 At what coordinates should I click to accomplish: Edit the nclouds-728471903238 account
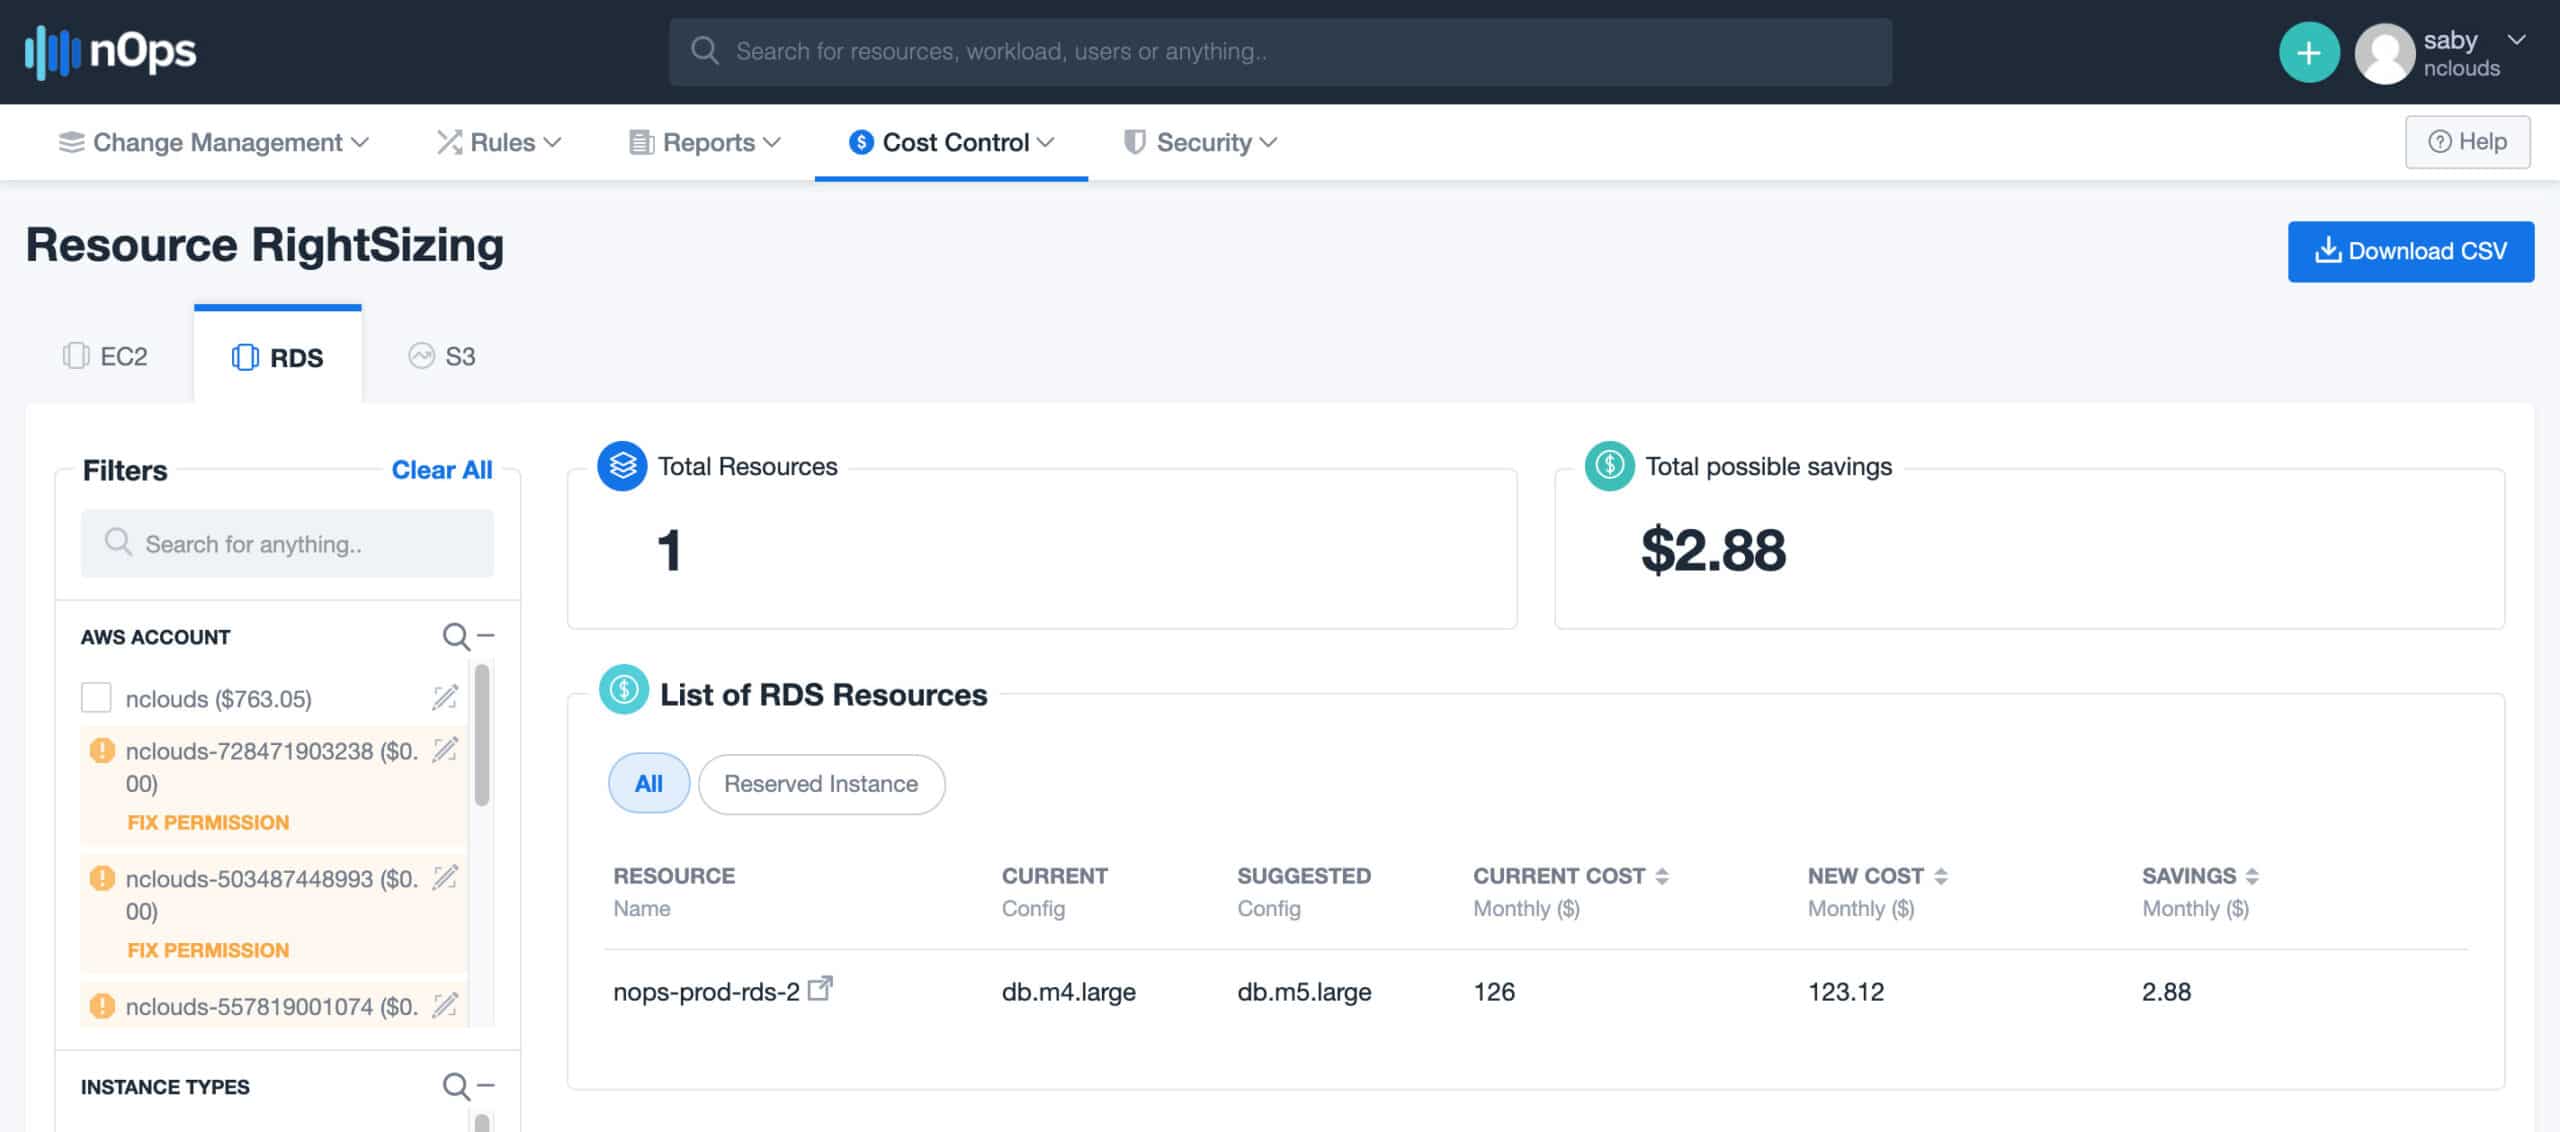(445, 749)
